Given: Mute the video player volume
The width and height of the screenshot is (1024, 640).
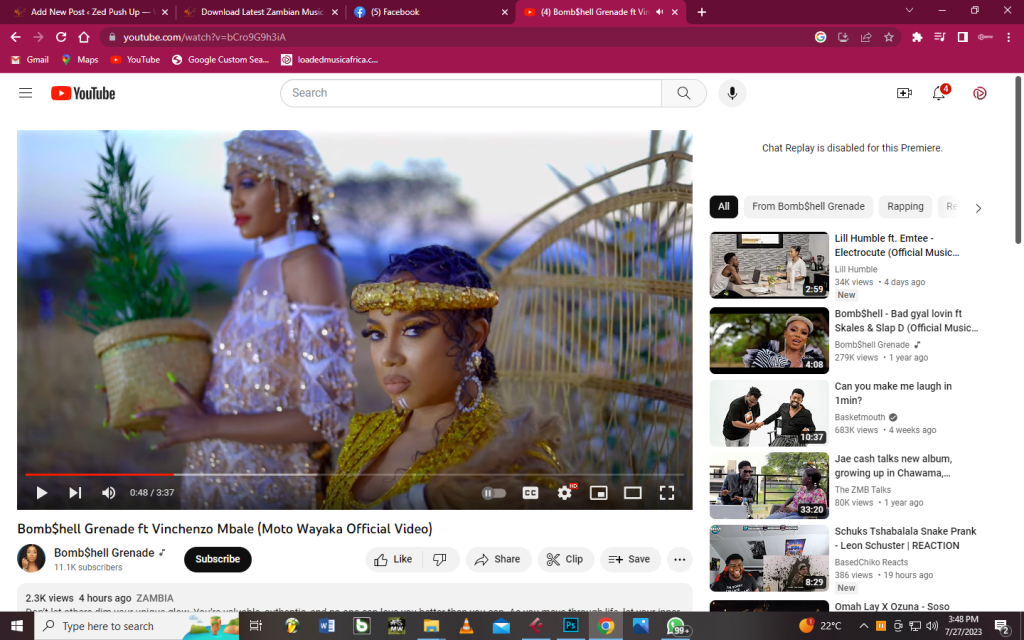Looking at the screenshot, I should point(109,492).
